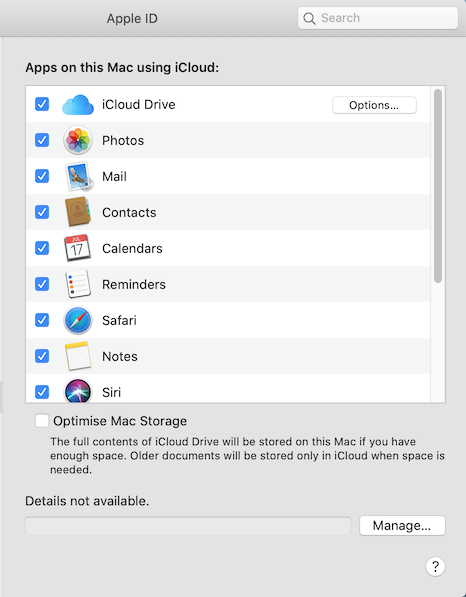Toggle the Calendars checkbox
Image resolution: width=466 pixels, height=597 pixels.
42,248
